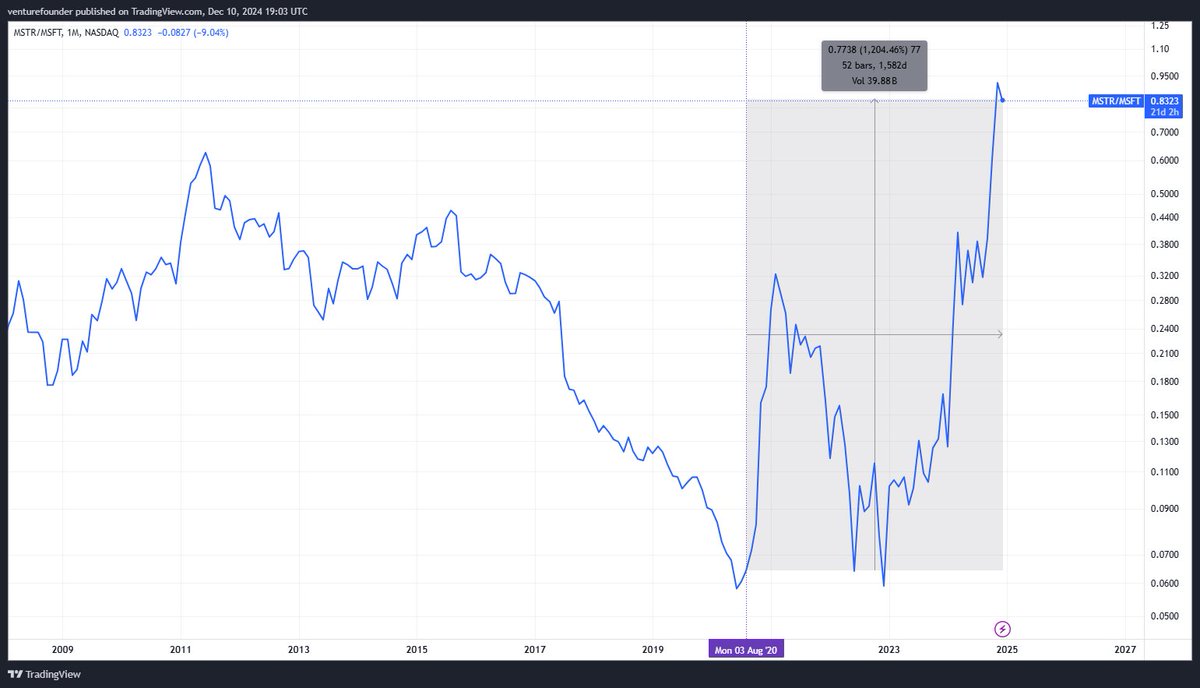Click the 2017 label on the time axis
Image resolution: width=1200 pixels, height=688 pixels.
534,649
